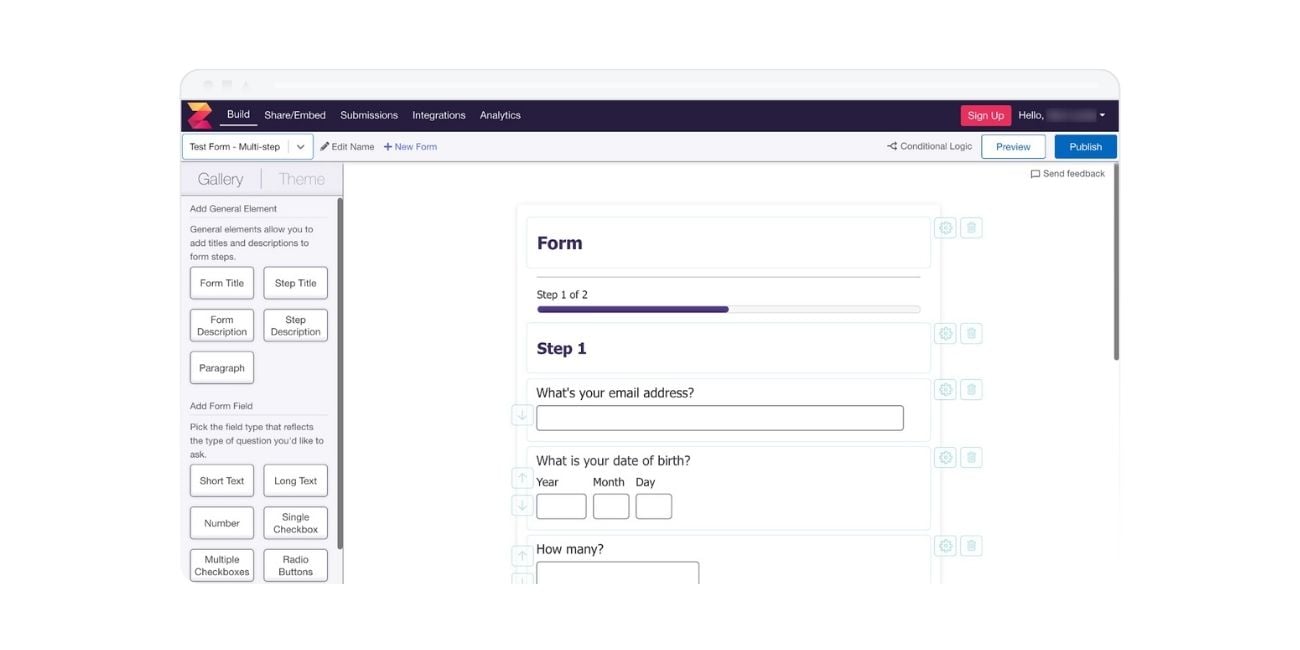
Task: Click the What's your email address? label
Action: [x=615, y=393]
